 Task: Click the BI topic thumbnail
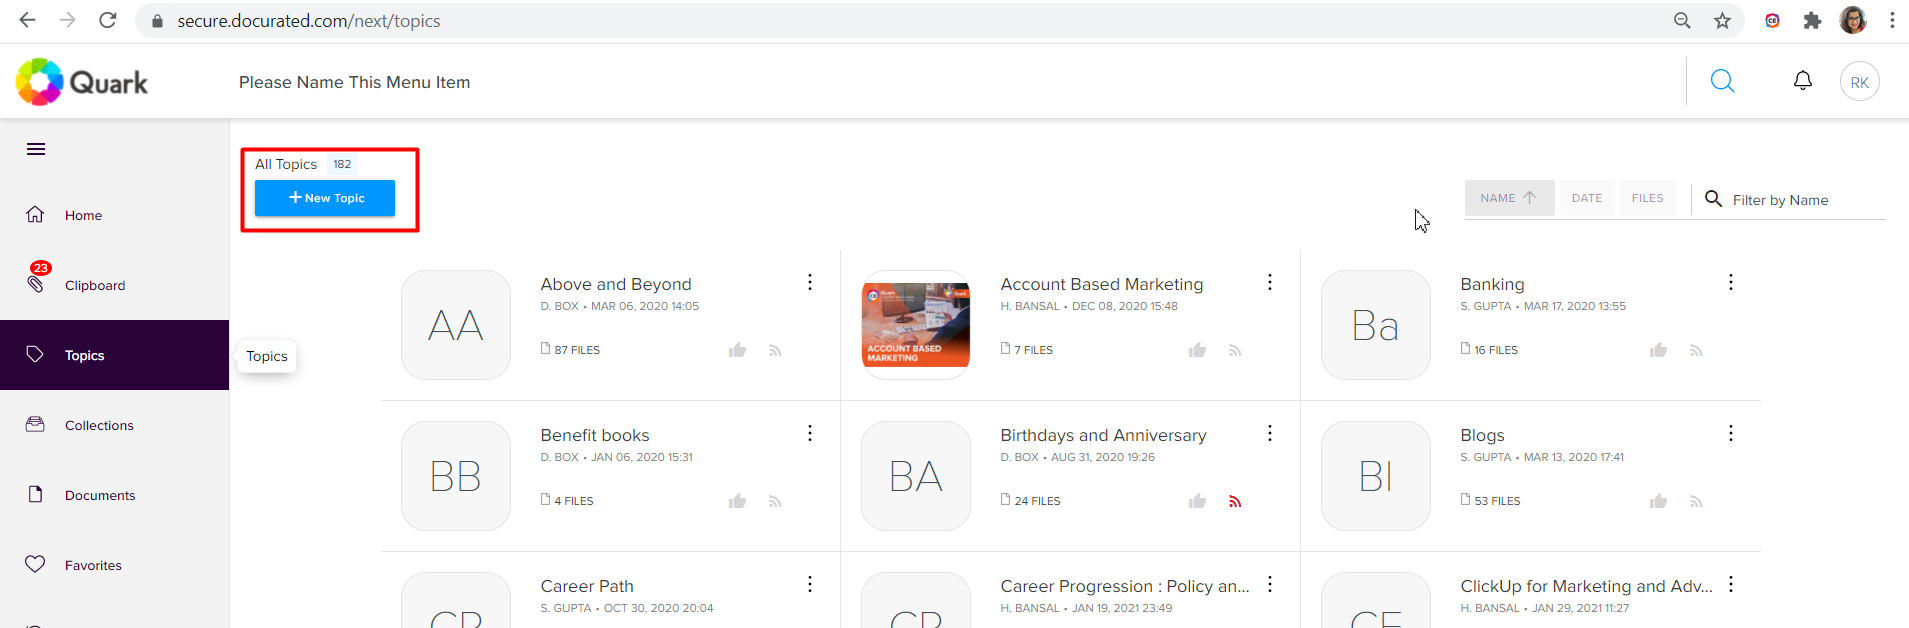[x=1376, y=476]
